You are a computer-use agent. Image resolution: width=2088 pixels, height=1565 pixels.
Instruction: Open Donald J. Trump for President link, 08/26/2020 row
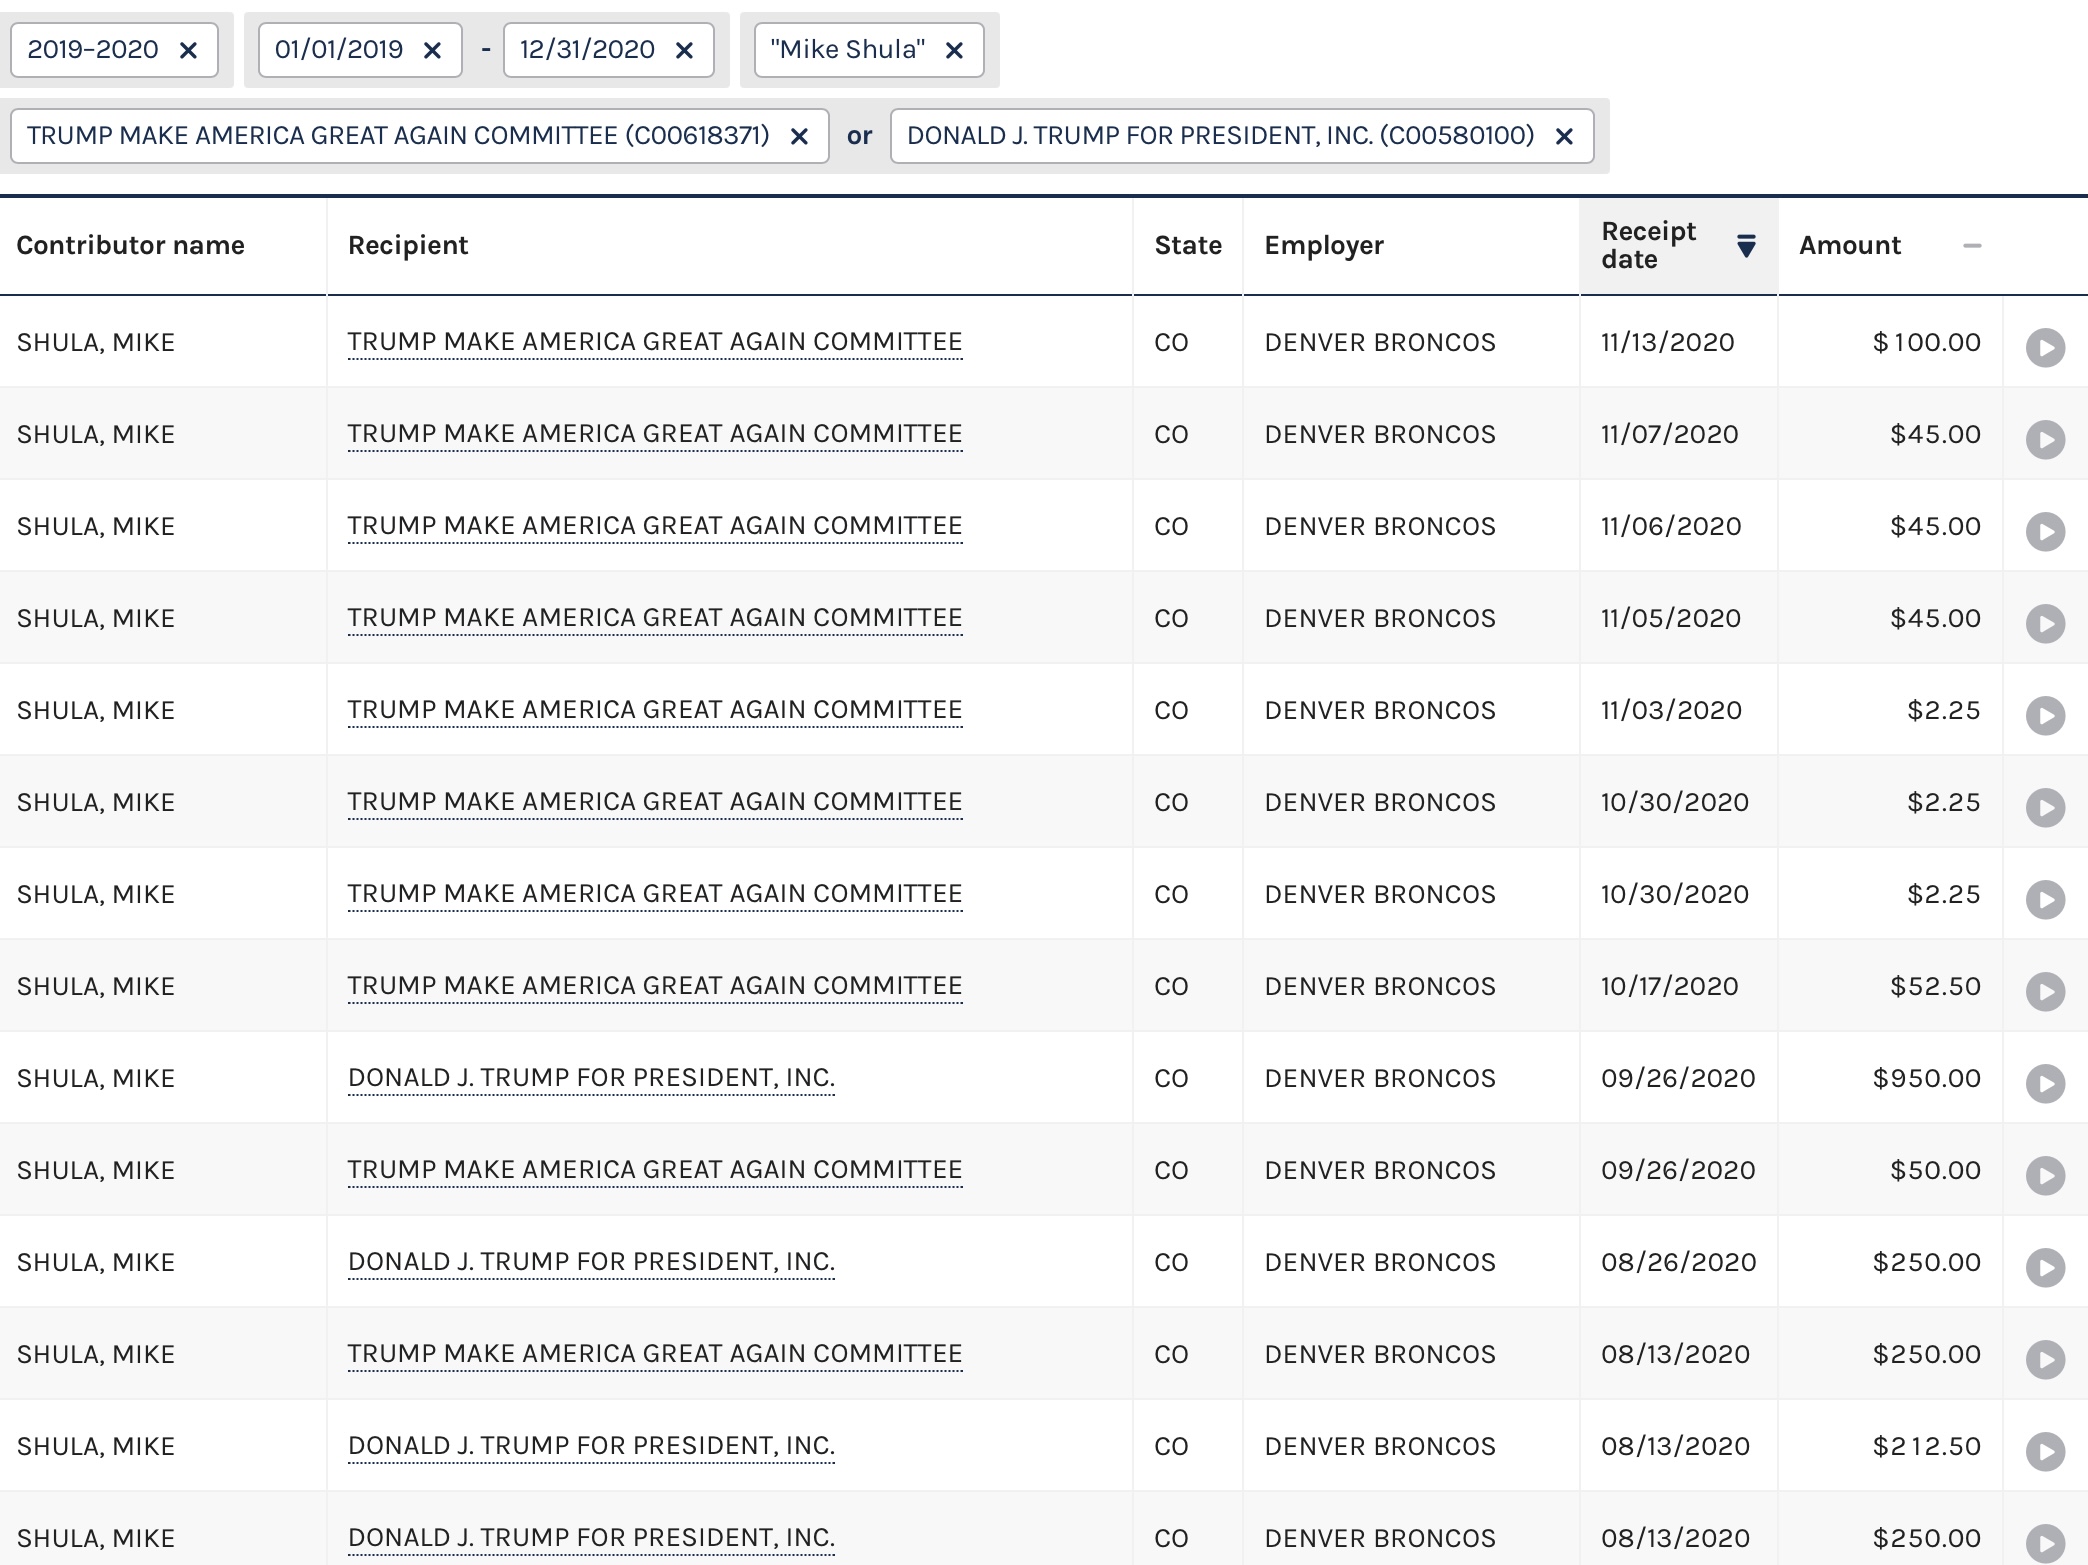click(x=591, y=1262)
